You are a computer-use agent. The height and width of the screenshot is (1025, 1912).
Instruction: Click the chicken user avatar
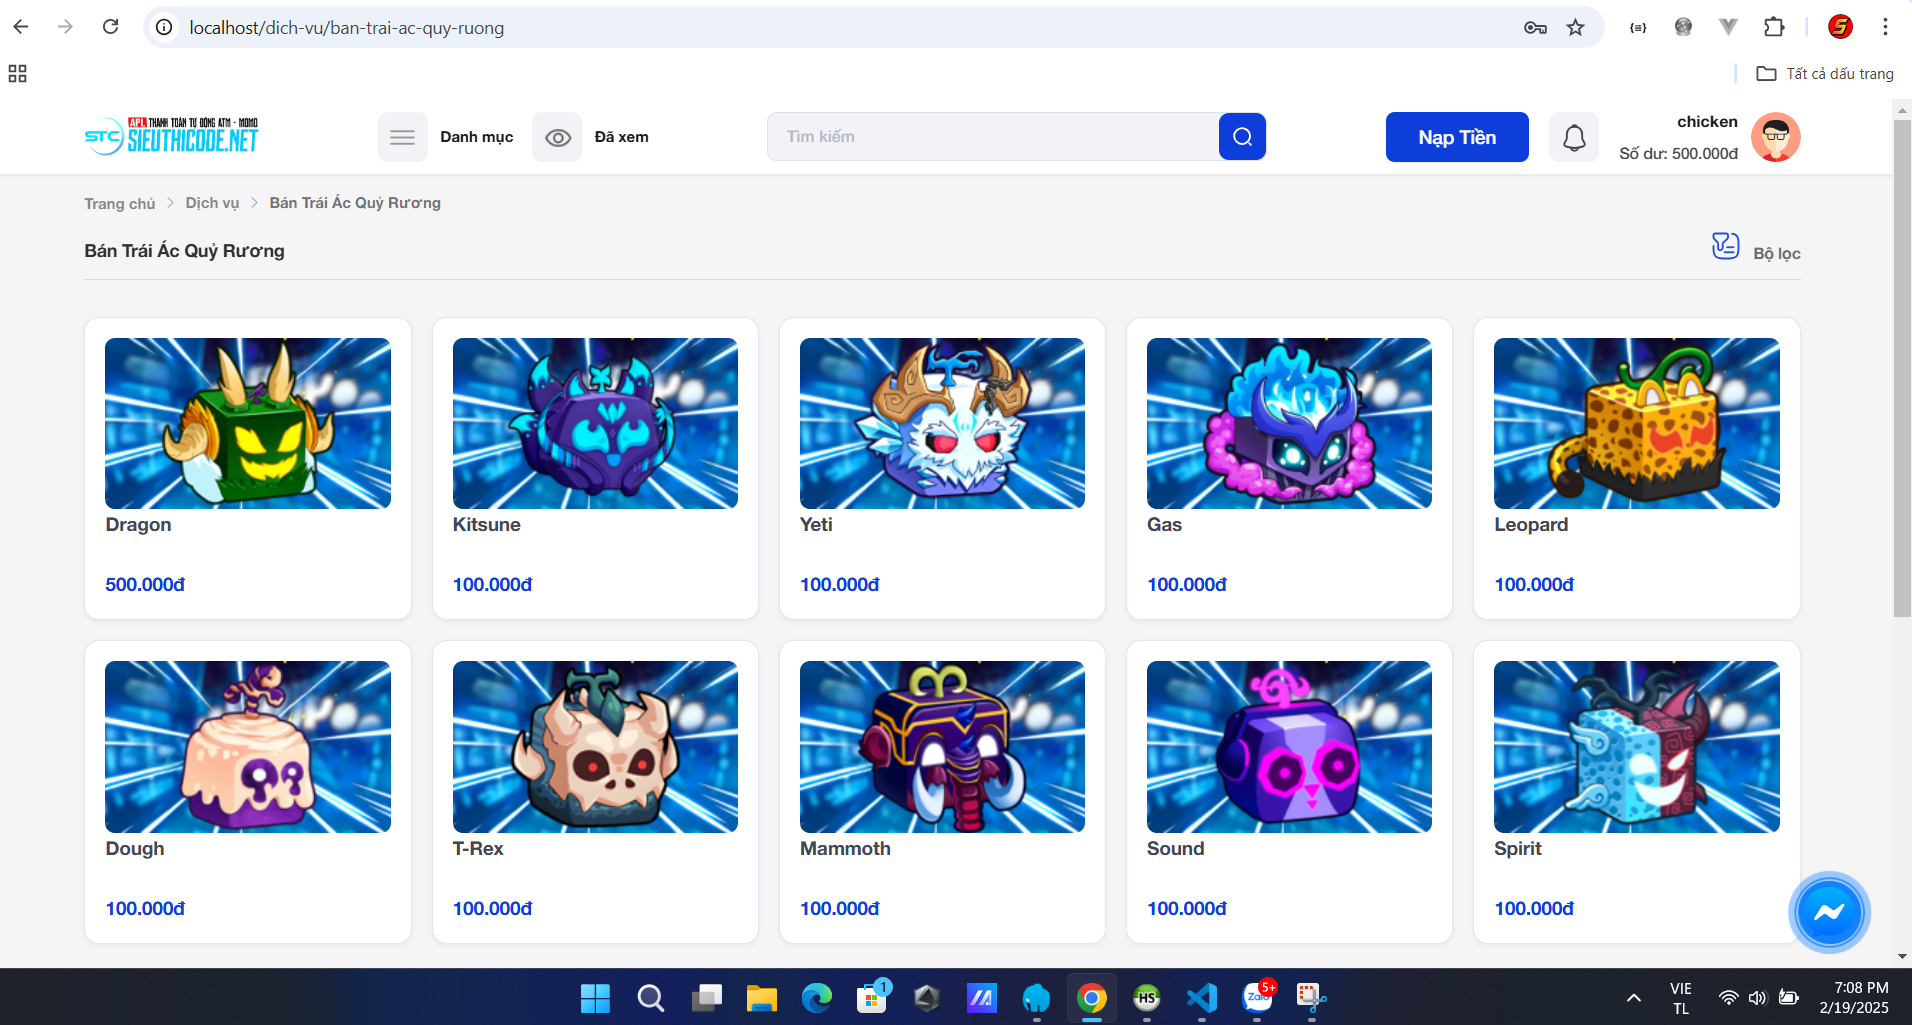[1775, 137]
